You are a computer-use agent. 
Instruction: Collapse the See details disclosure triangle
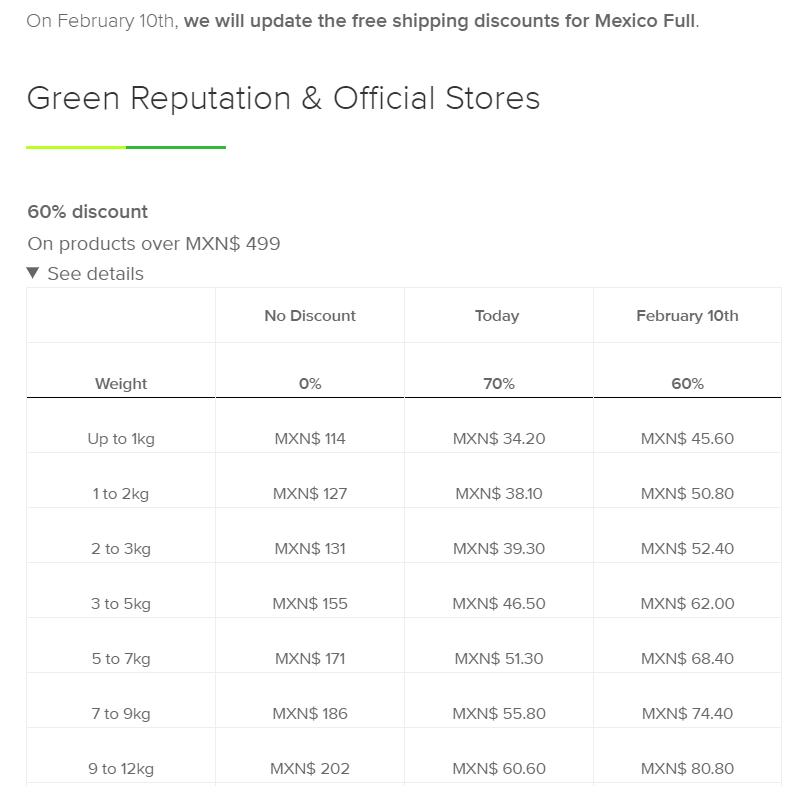tap(33, 273)
